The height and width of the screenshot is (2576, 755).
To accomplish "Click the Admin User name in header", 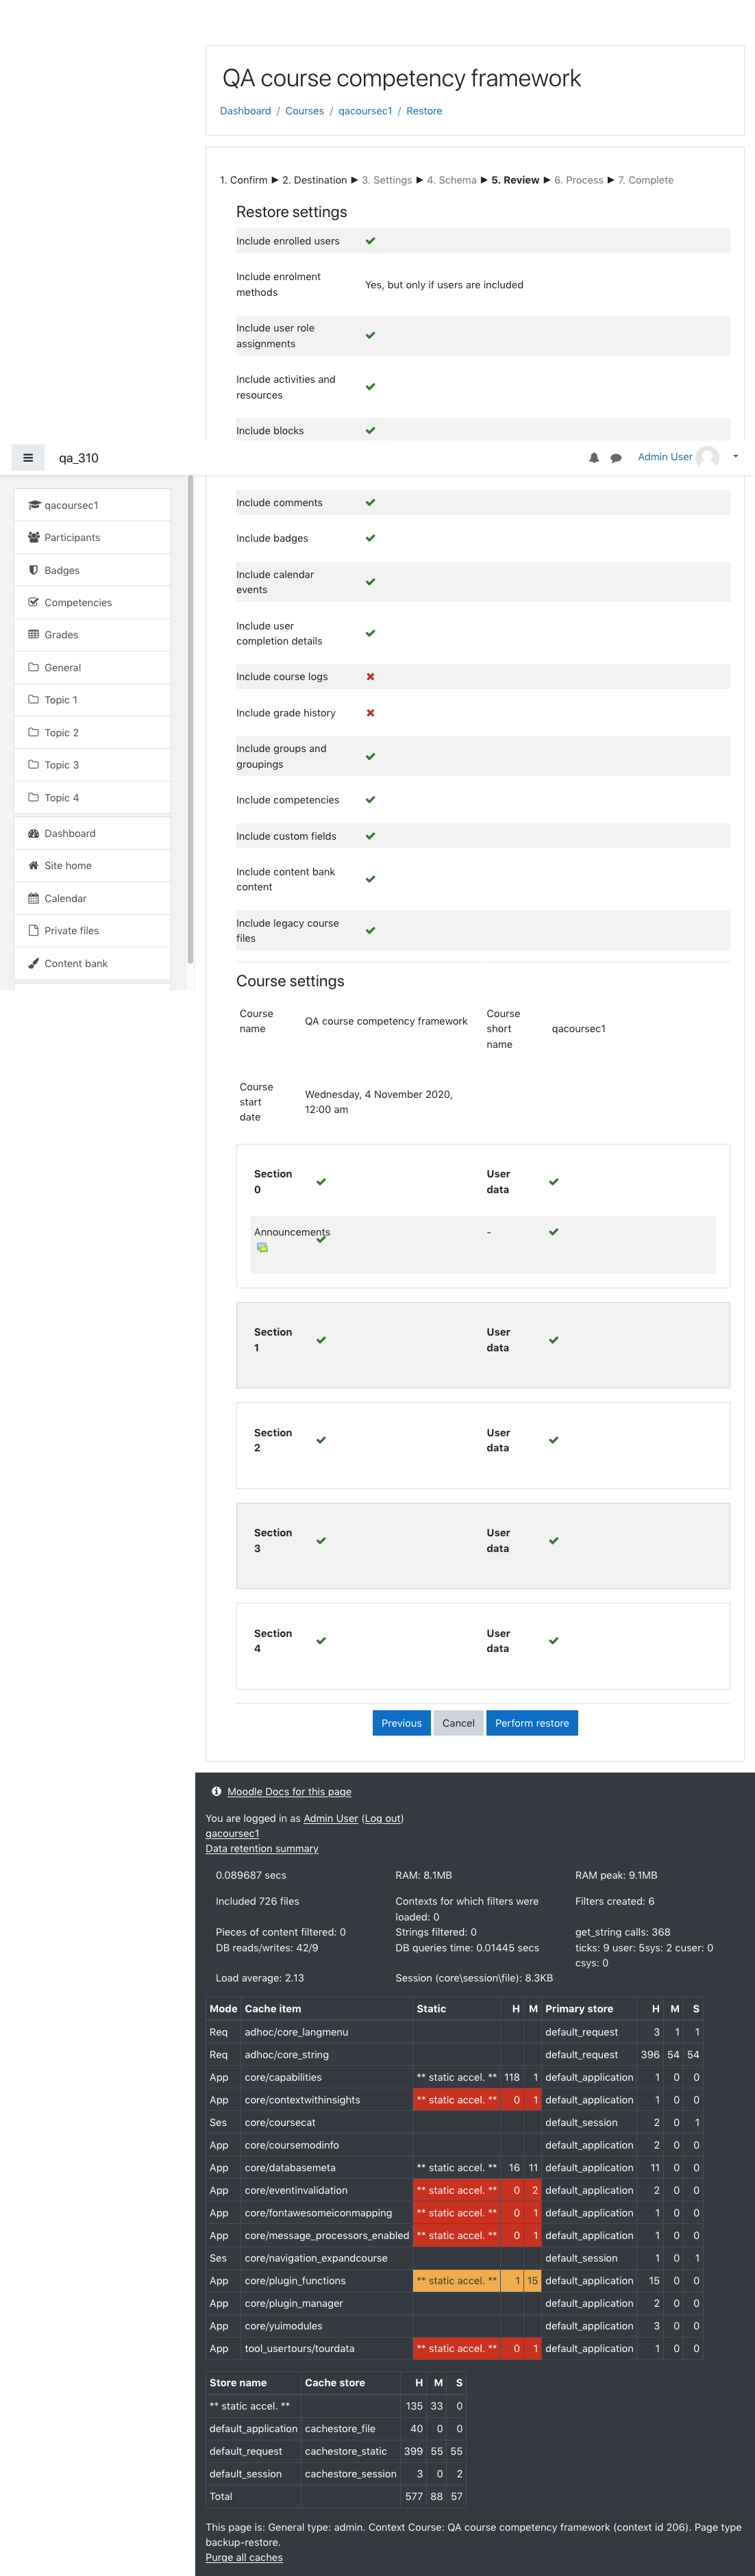I will pyautogui.click(x=665, y=457).
